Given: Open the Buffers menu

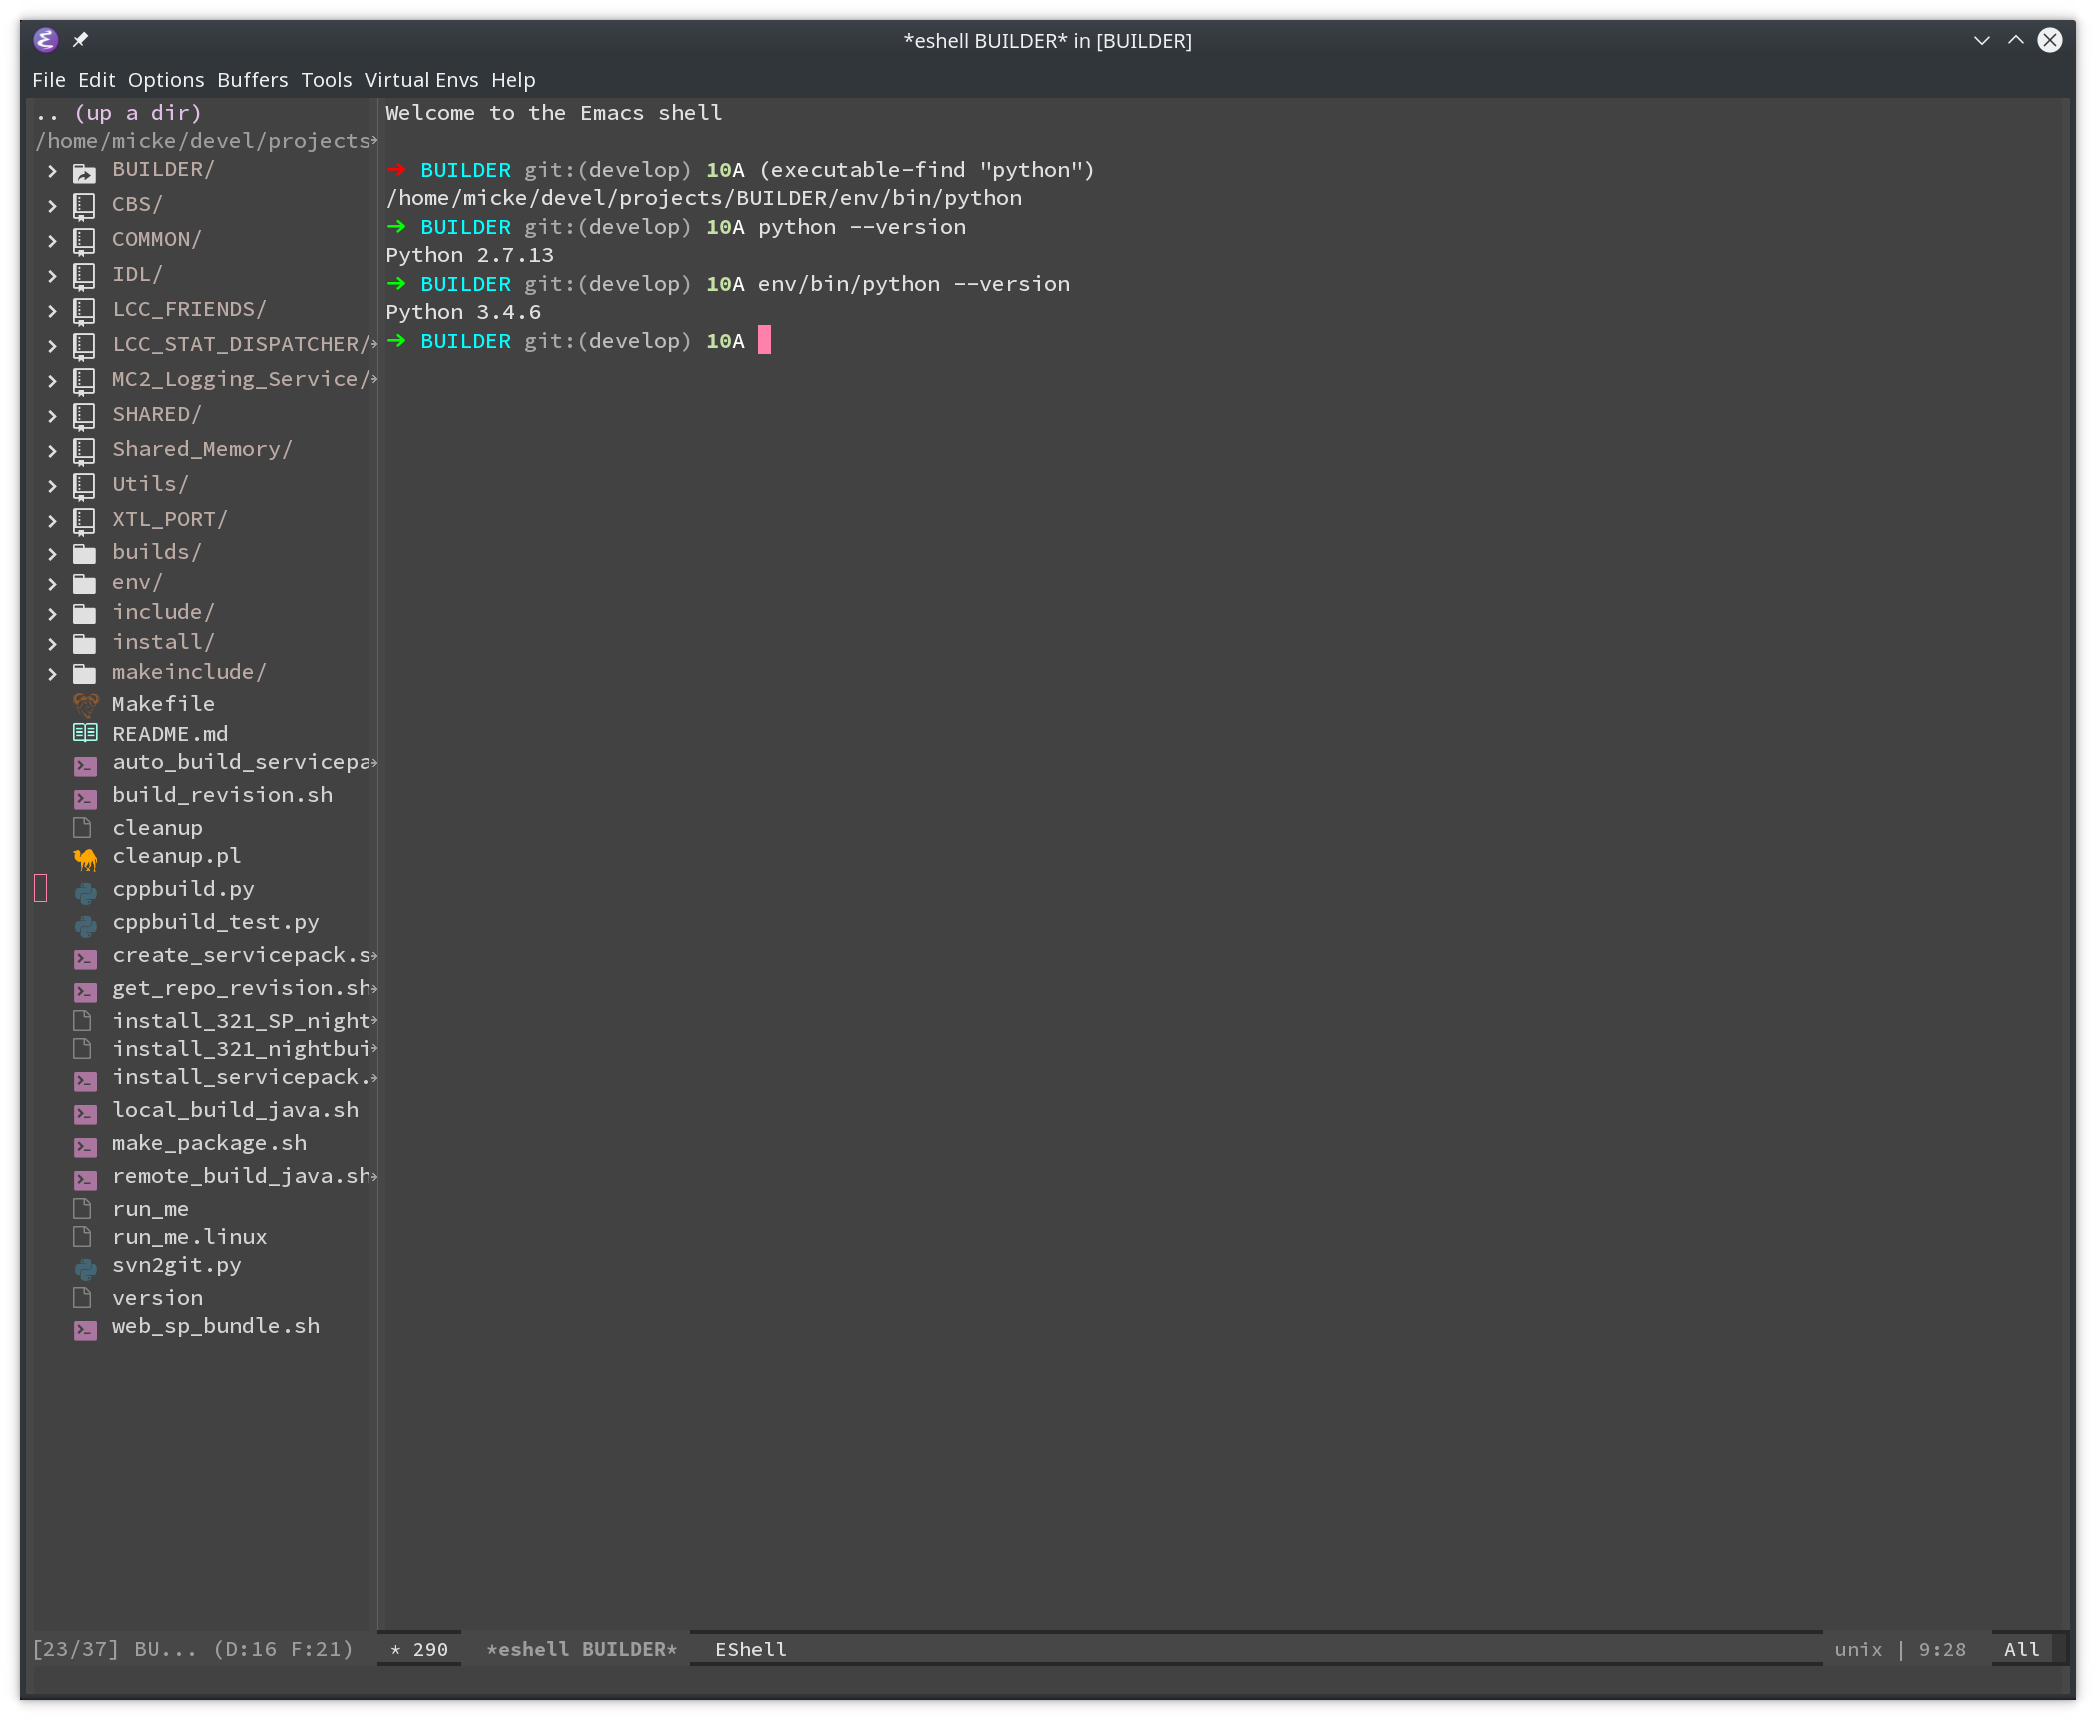Looking at the screenshot, I should point(252,80).
